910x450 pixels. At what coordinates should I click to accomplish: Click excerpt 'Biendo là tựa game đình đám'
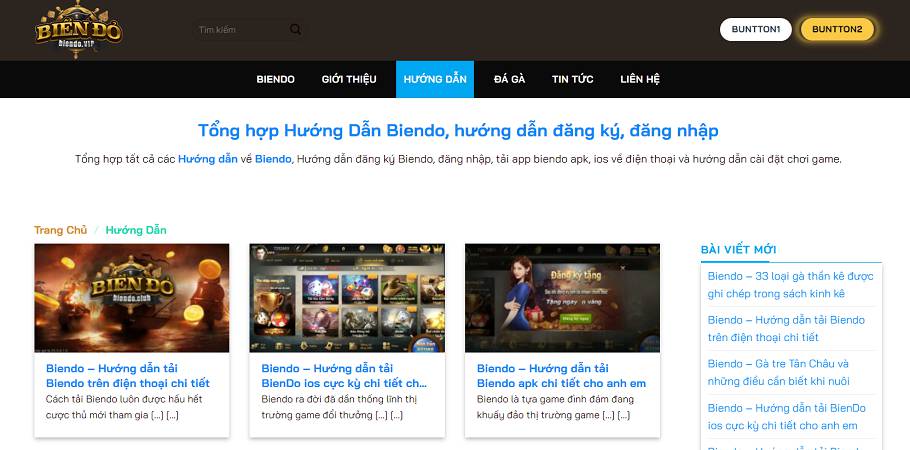(x=555, y=407)
